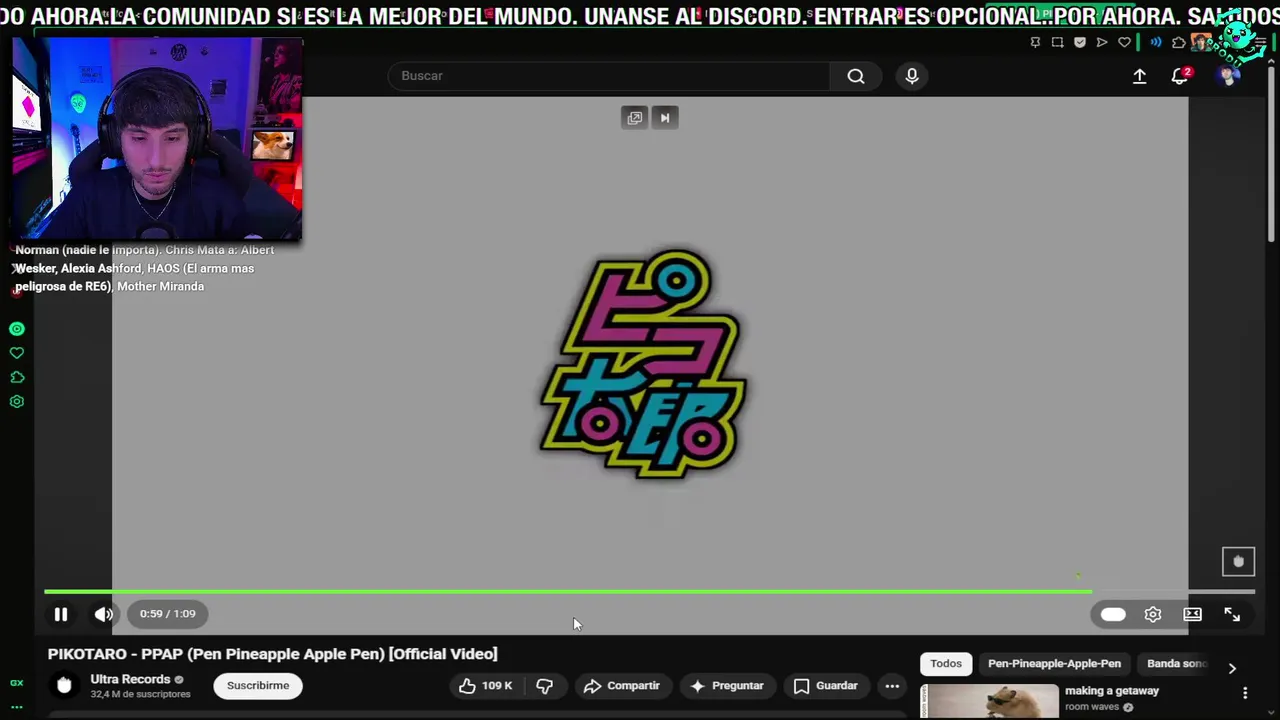This screenshot has width=1280, height=720.
Task: Add page to bookmarks heart icon
Action: [1125, 42]
